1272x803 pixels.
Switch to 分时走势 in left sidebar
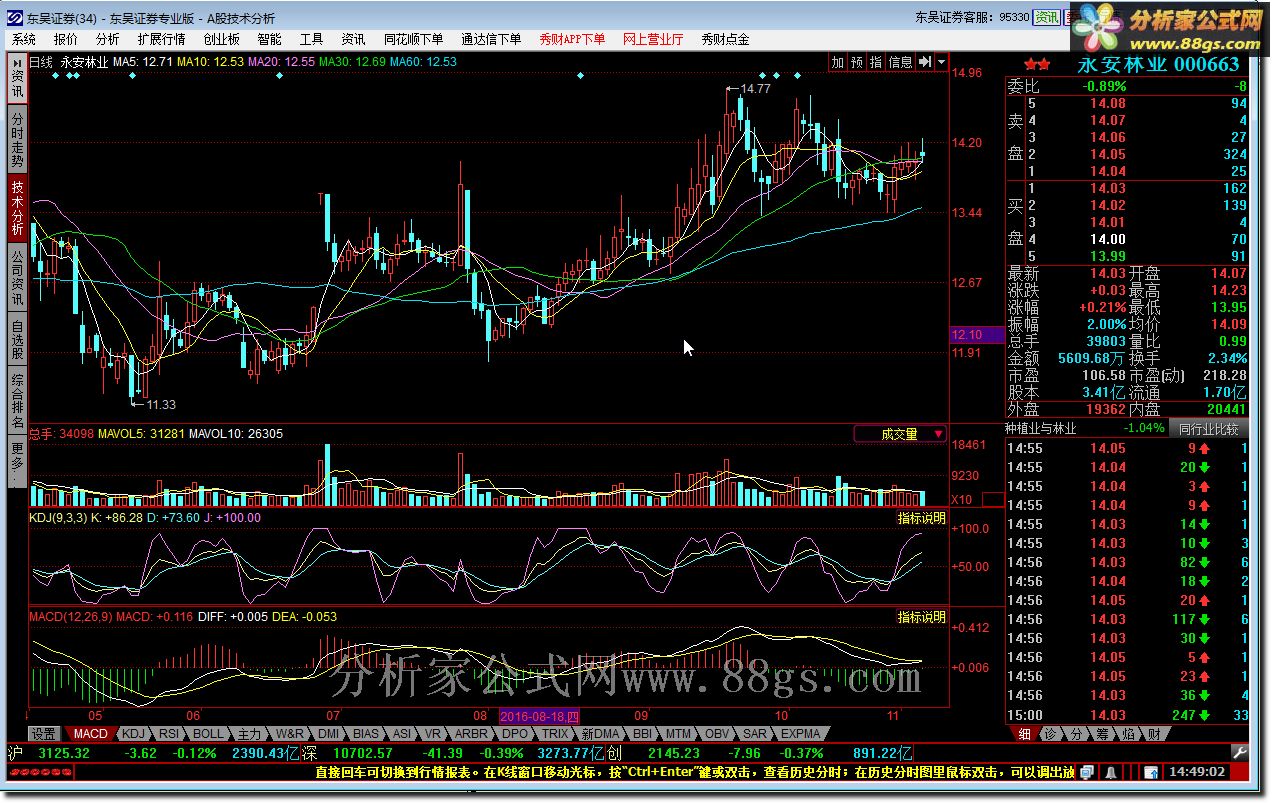pos(17,139)
